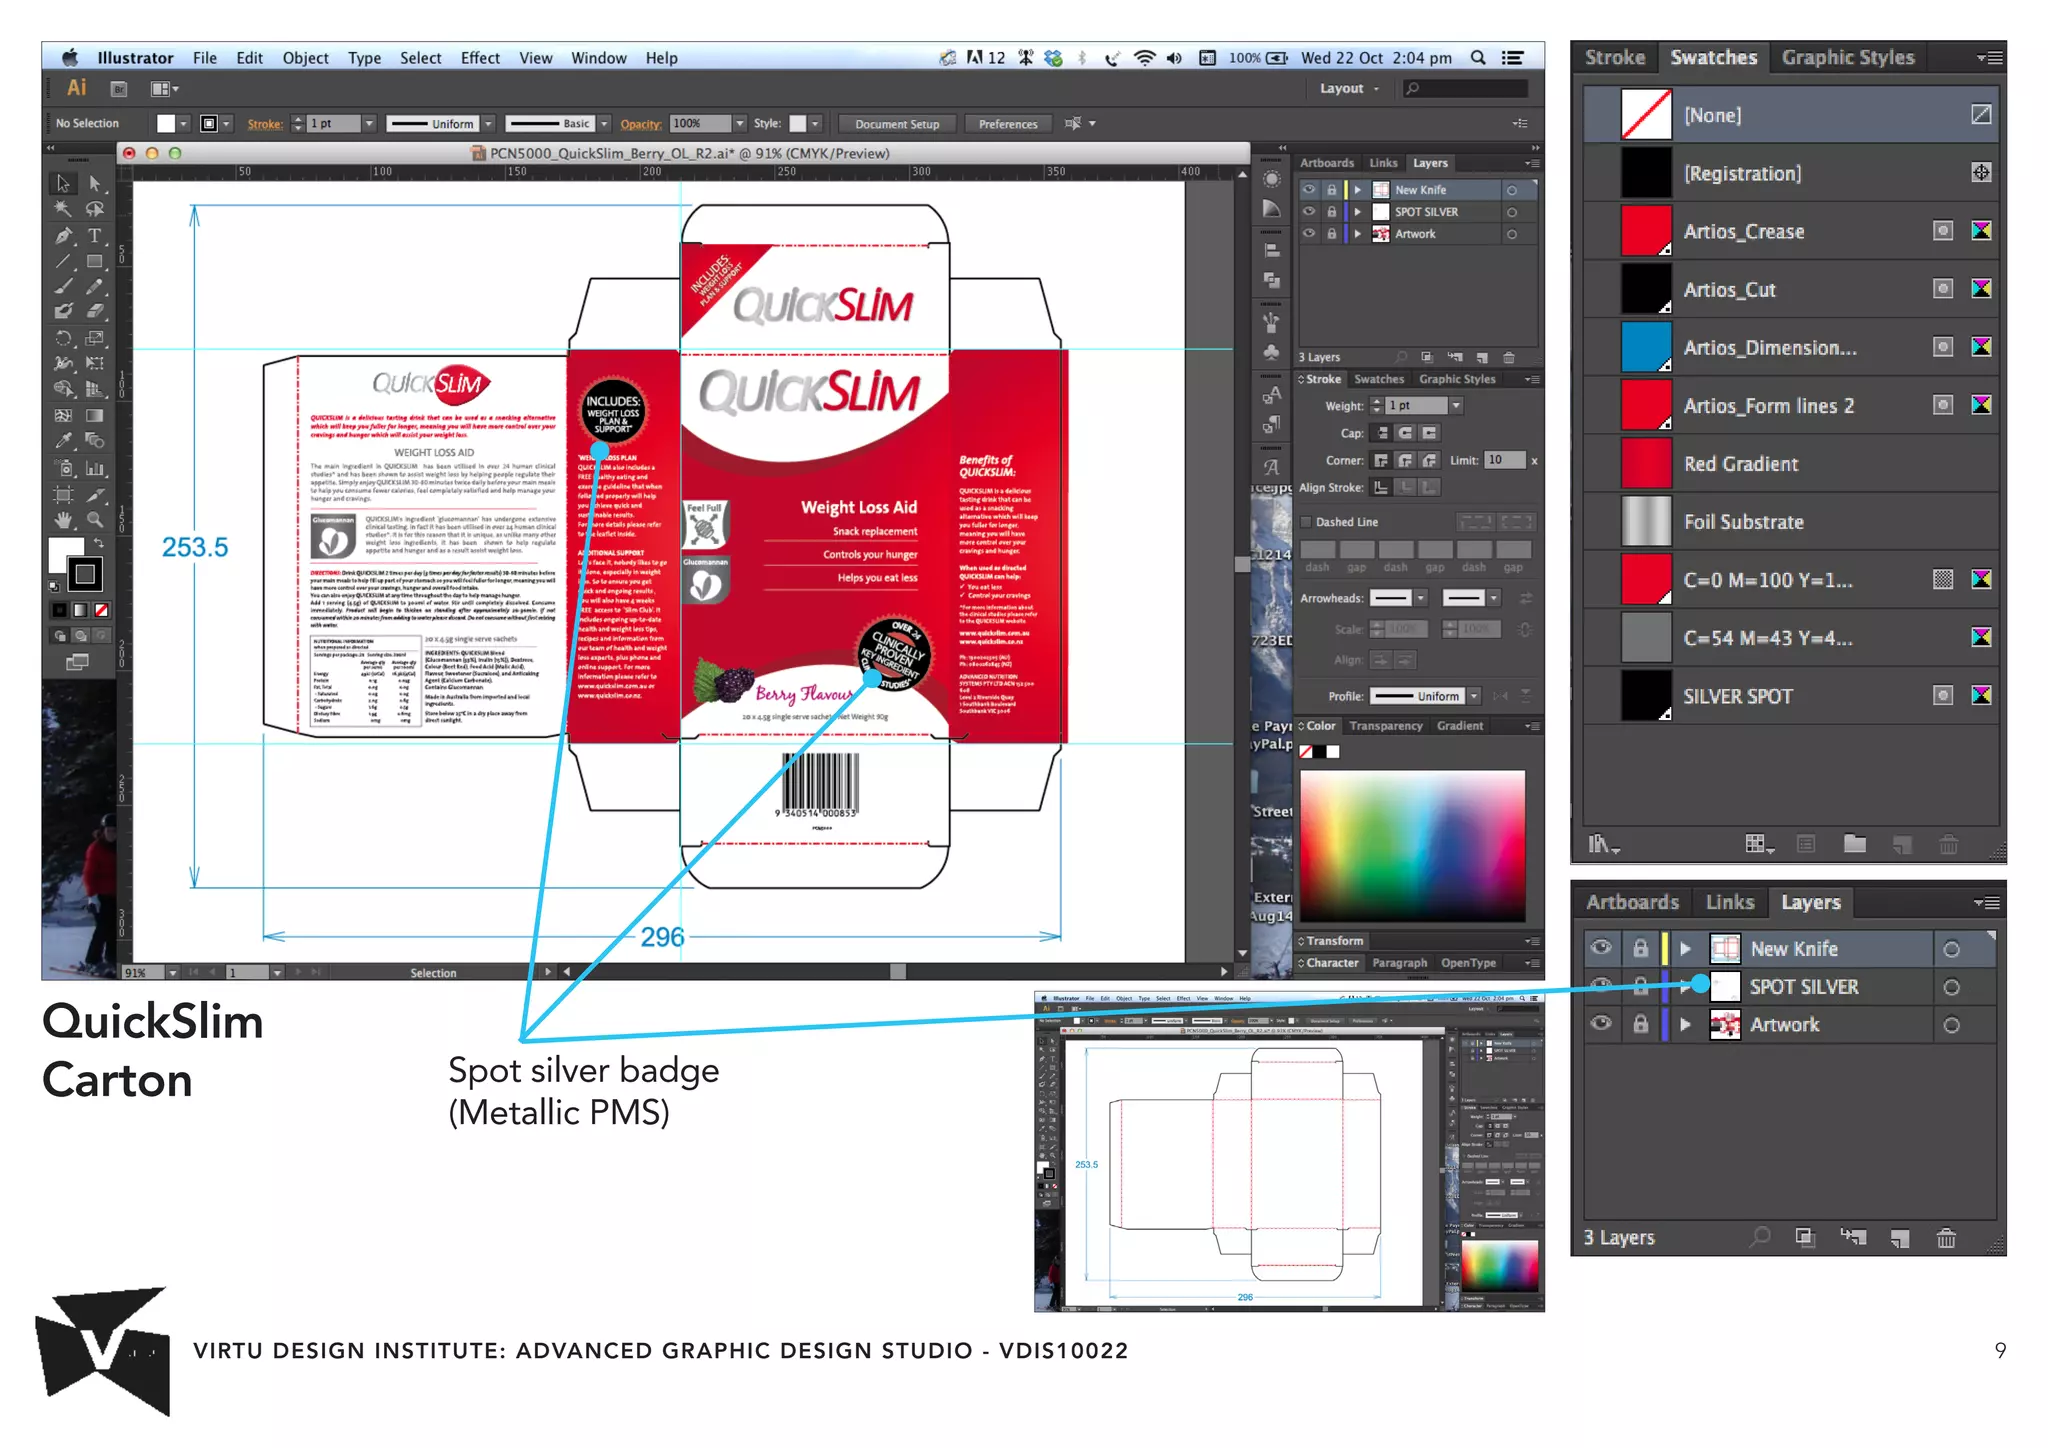The image size is (2048, 1448).
Task: Activate the Zoom magnifier tool
Action: (95, 520)
